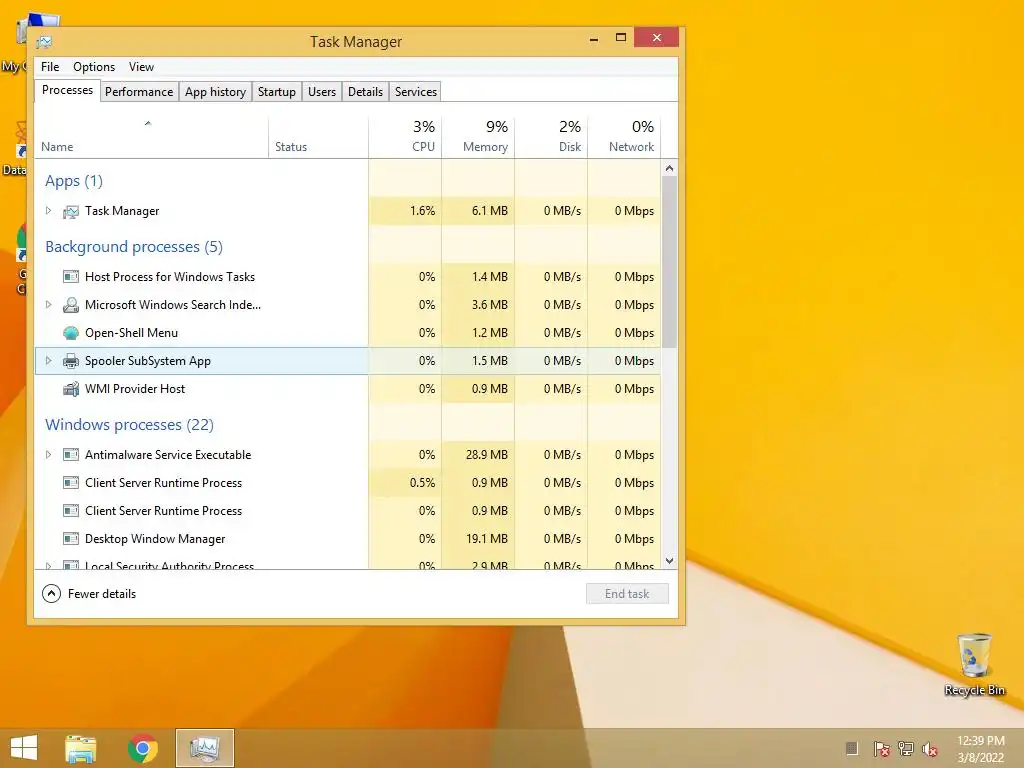The height and width of the screenshot is (768, 1024).
Task: Click the Task Manager process row icon
Action: (x=71, y=212)
